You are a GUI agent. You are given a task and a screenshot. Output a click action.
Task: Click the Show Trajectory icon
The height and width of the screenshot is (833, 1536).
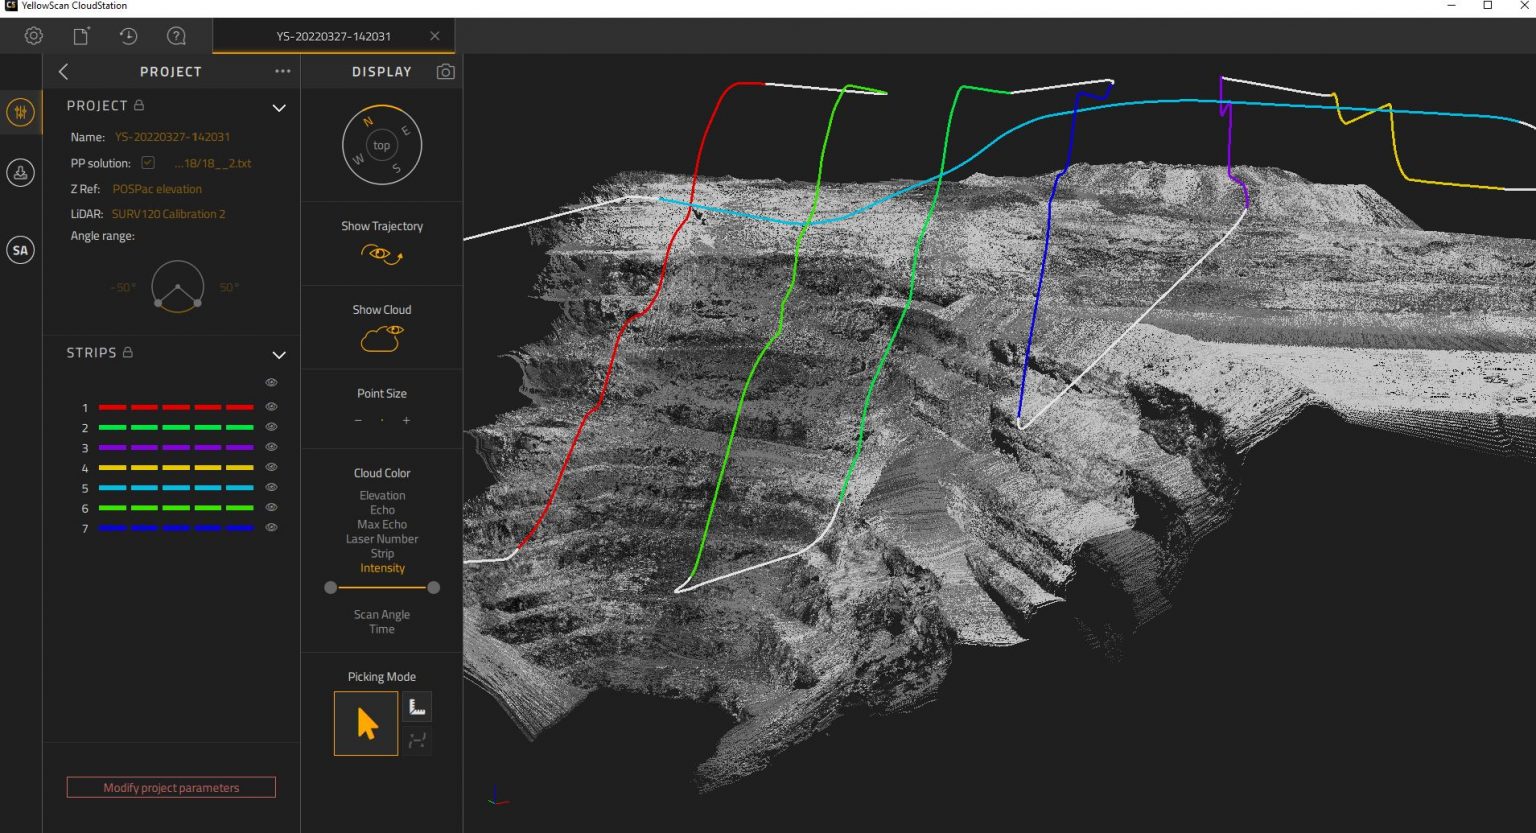(381, 255)
